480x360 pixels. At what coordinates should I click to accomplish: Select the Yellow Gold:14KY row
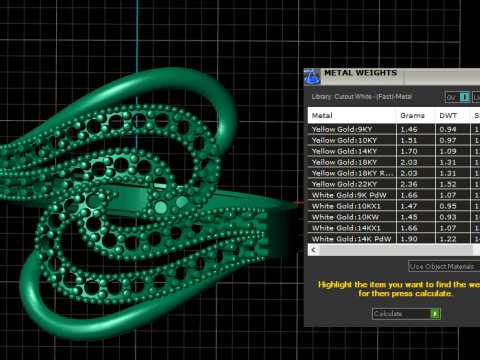pyautogui.click(x=393, y=151)
